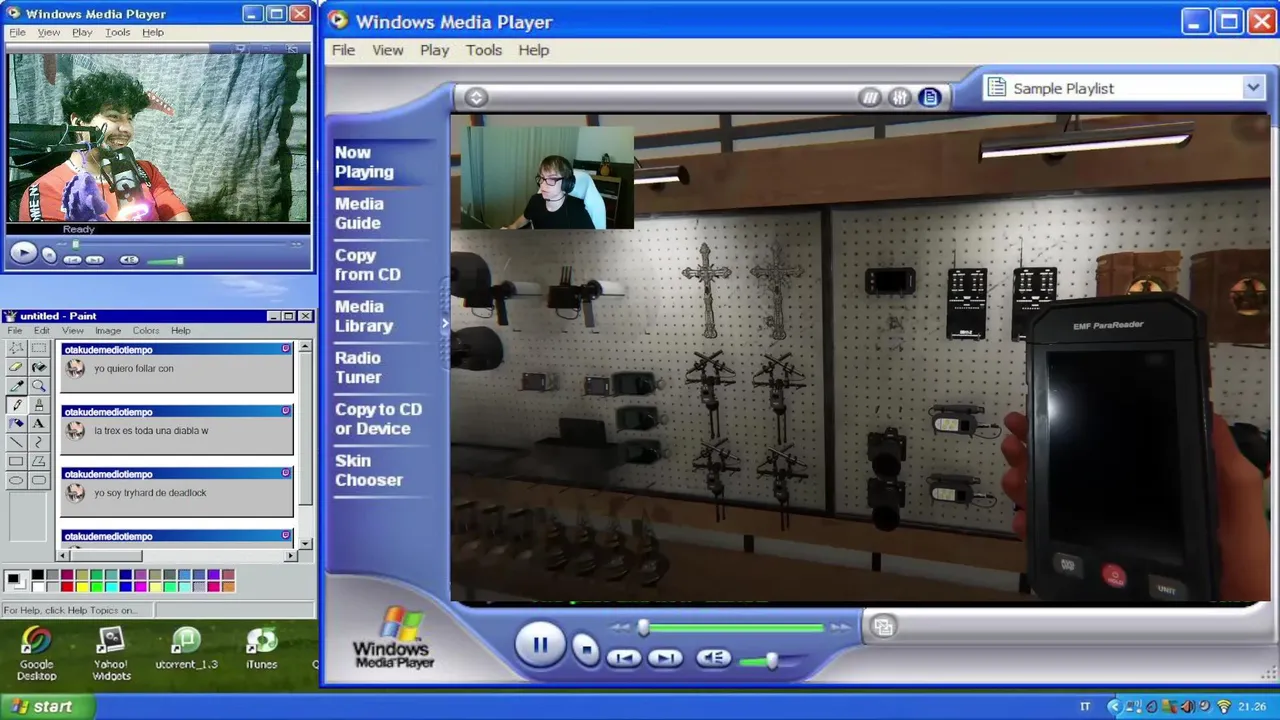This screenshot has height=720, width=1280.
Task: Open Help menu in large Media Player
Action: click(533, 50)
